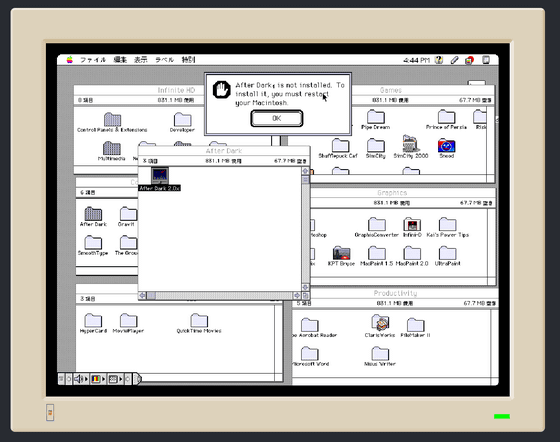Click down arrow of After Dark window scrollbar

coord(306,287)
